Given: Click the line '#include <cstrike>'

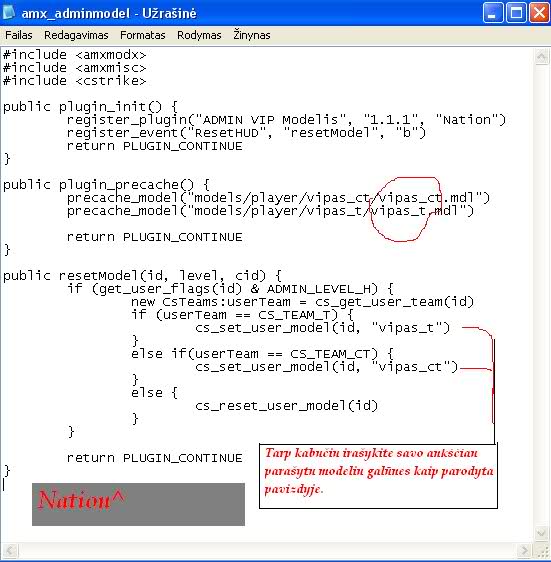Looking at the screenshot, I should 75,81.
